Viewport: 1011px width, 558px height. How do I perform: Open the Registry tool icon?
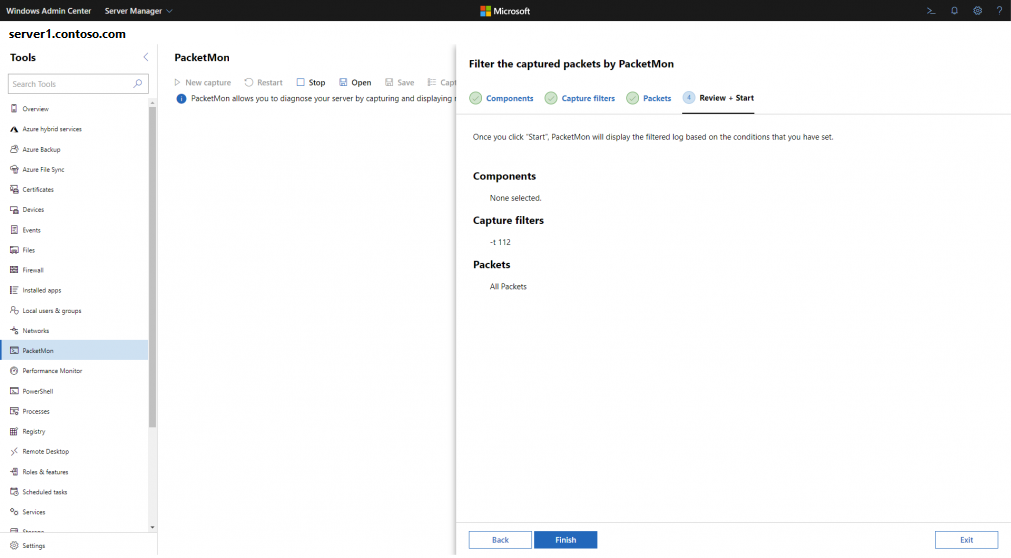pyautogui.click(x=14, y=431)
